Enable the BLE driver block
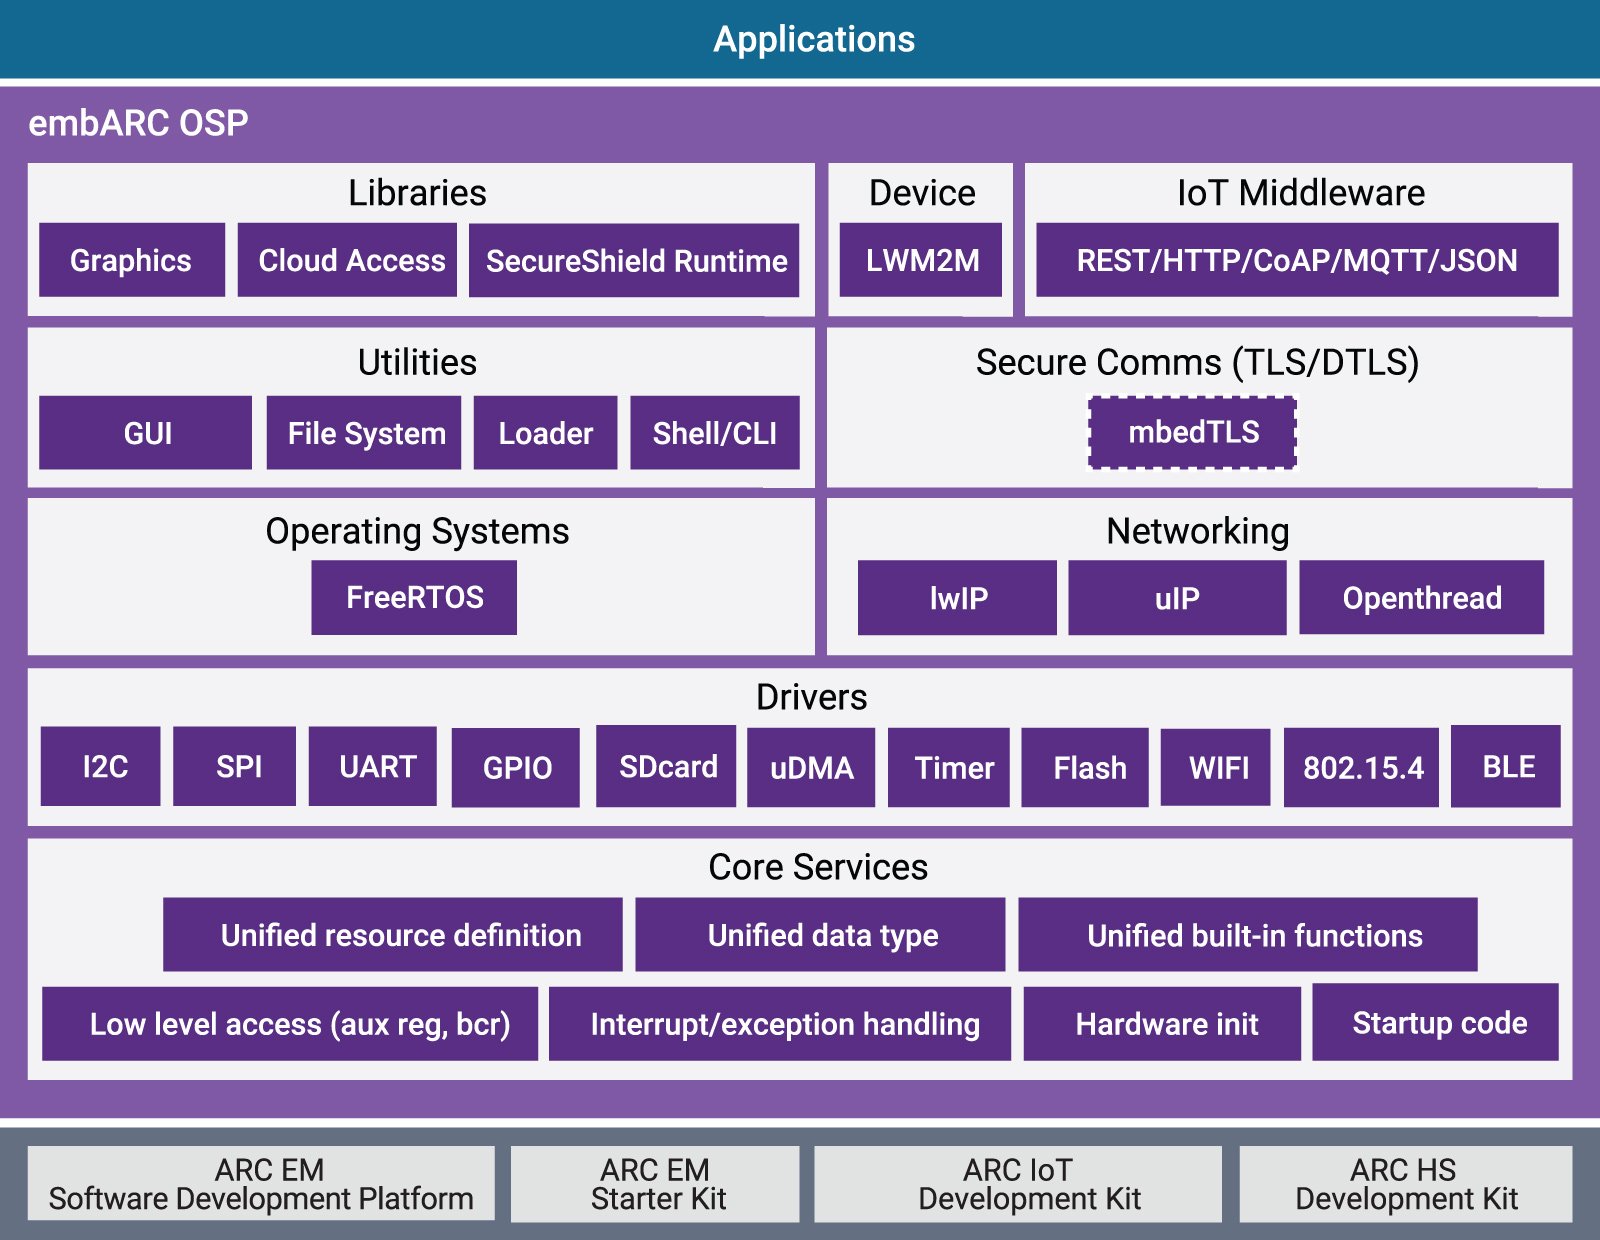Screen dimensions: 1600x1240 tap(1507, 768)
